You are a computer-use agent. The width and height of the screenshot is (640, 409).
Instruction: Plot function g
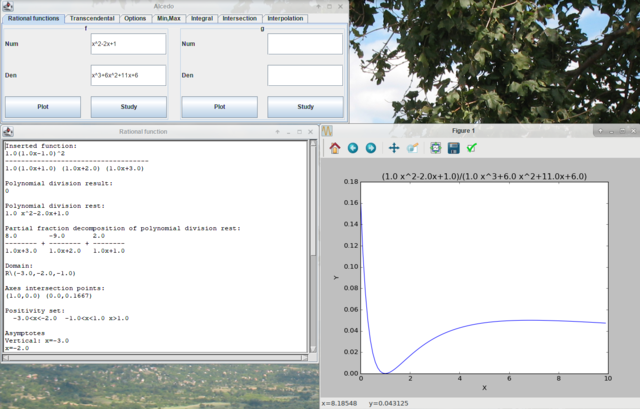click(220, 107)
